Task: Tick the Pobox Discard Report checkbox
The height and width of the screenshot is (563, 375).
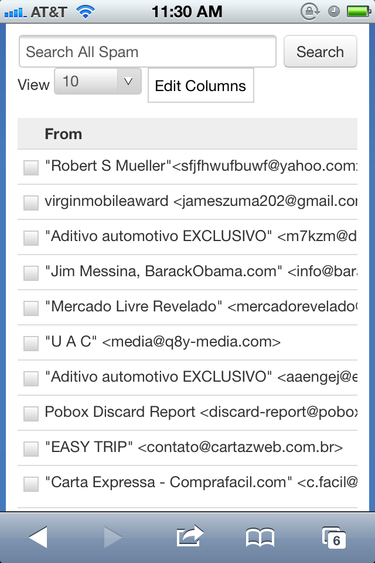Action: tap(31, 414)
